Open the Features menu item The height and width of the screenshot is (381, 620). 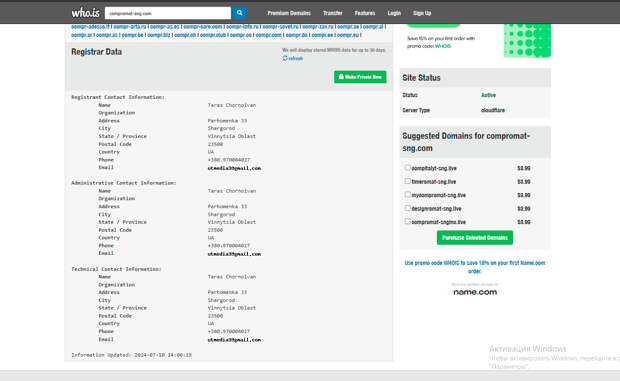tap(365, 13)
